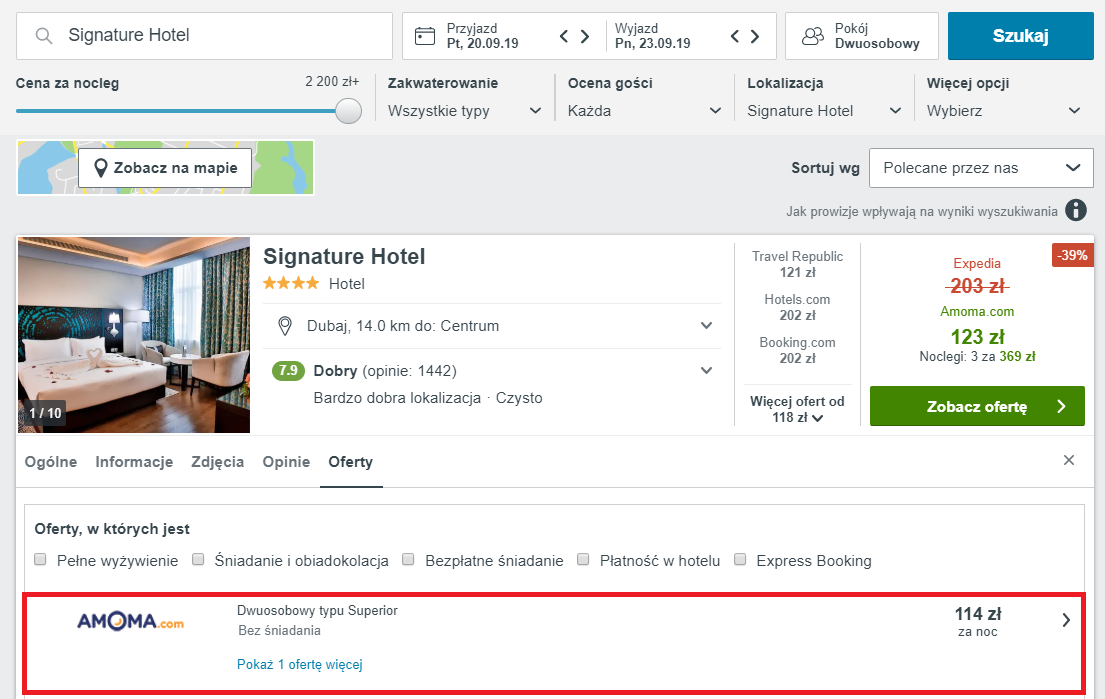Tick Bezpłatne śniadanie checkbox
This screenshot has width=1105, height=699.
click(x=408, y=559)
